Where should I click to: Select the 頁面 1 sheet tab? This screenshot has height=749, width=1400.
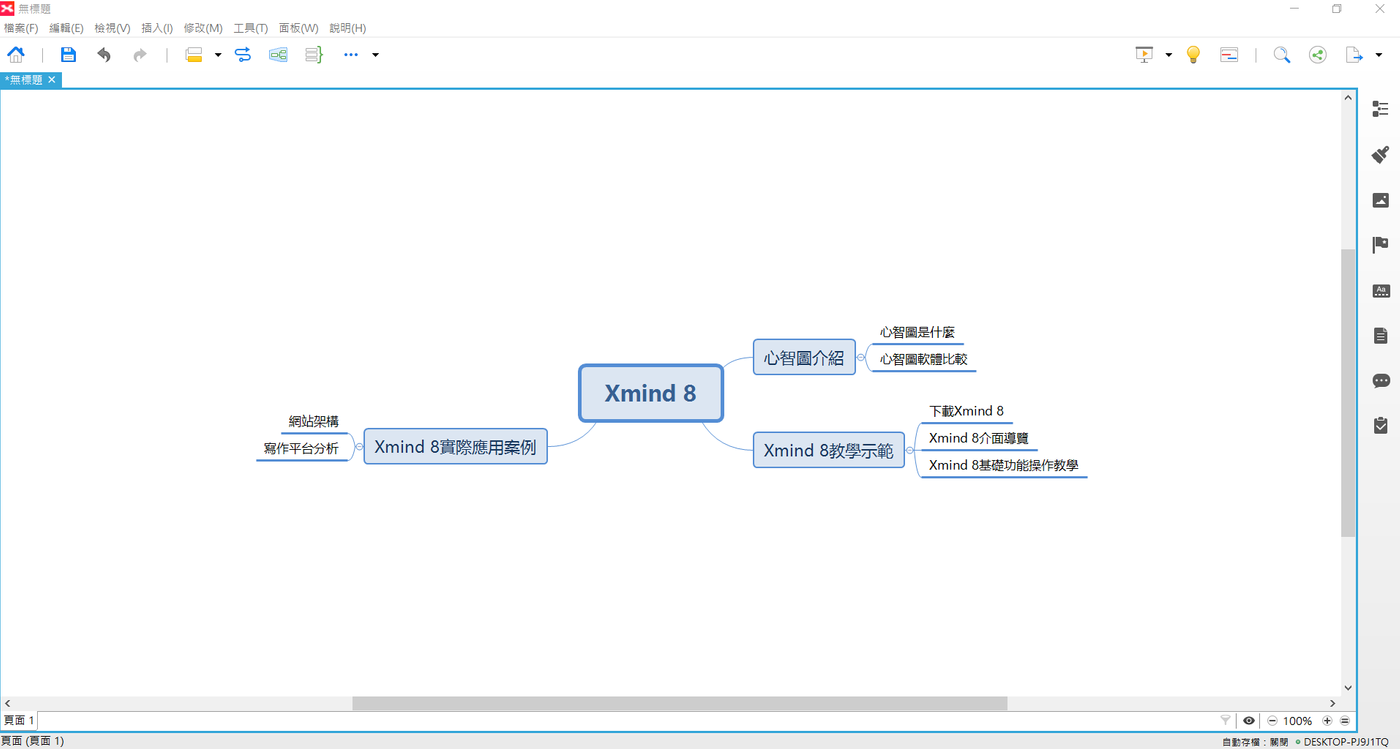[19, 720]
